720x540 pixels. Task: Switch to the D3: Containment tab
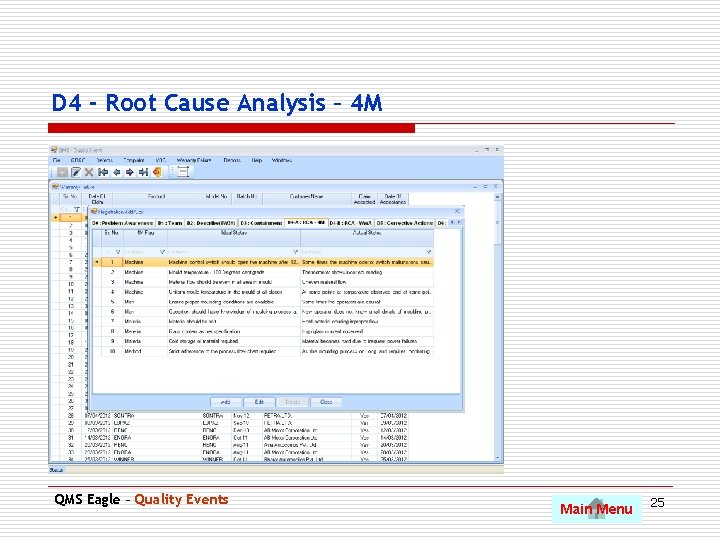pos(261,223)
